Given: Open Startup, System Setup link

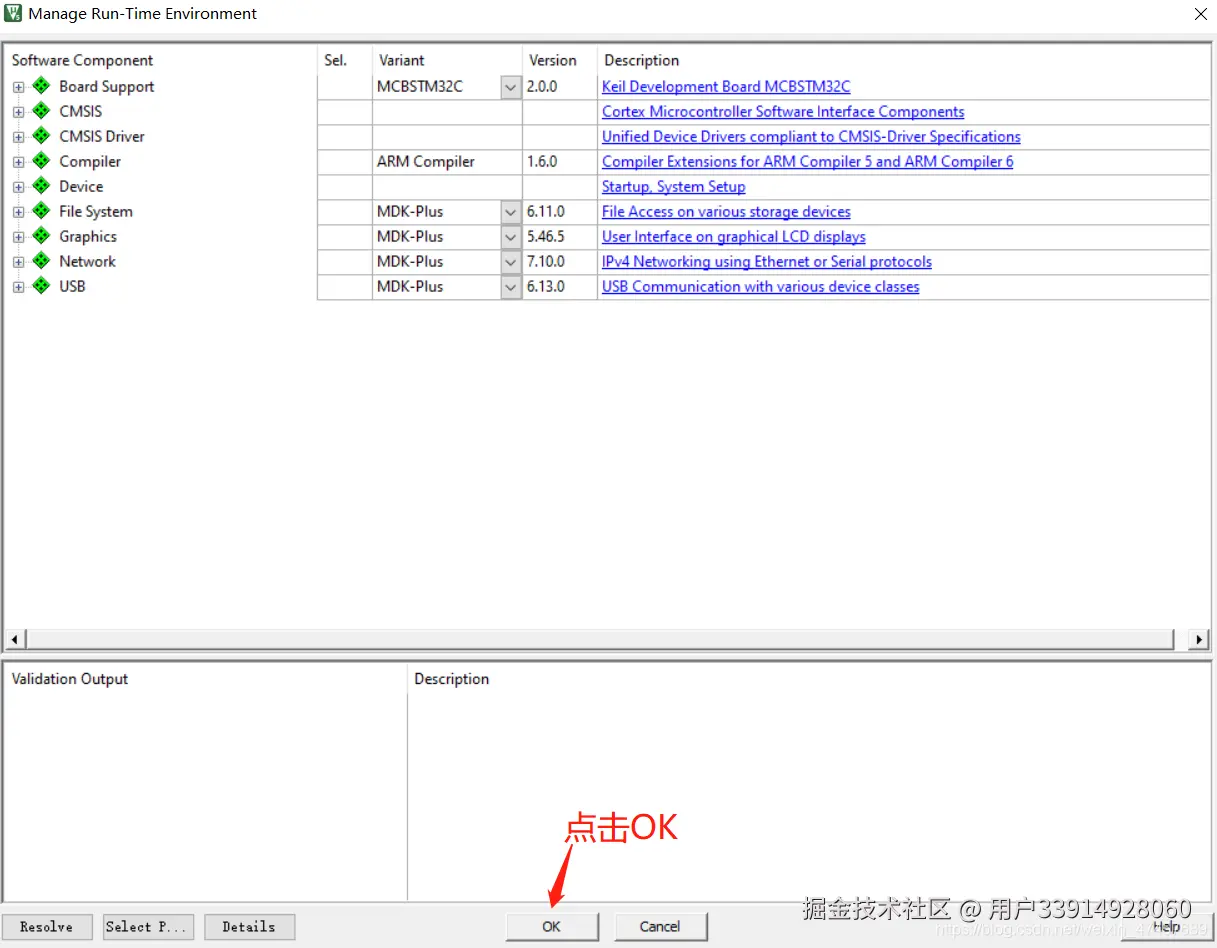Looking at the screenshot, I should pyautogui.click(x=673, y=187).
